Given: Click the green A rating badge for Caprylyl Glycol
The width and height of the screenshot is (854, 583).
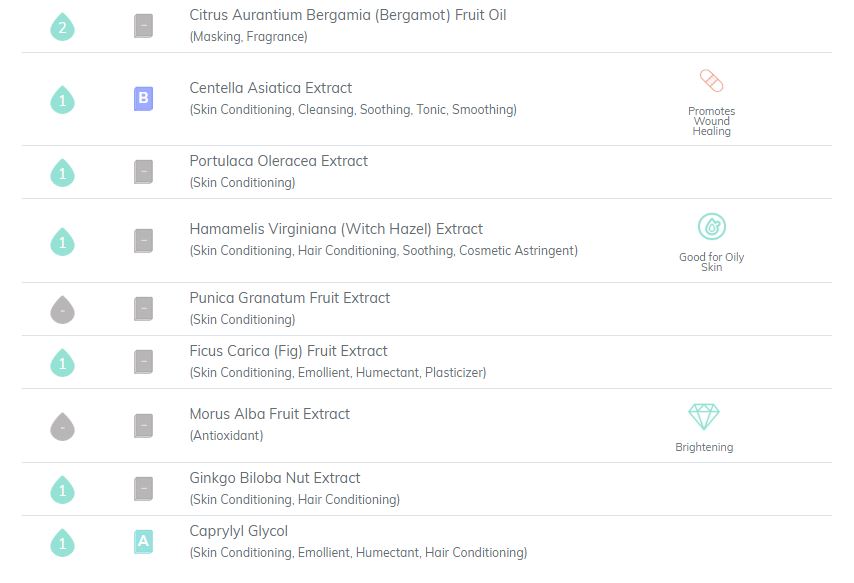Looking at the screenshot, I should pos(143,542).
